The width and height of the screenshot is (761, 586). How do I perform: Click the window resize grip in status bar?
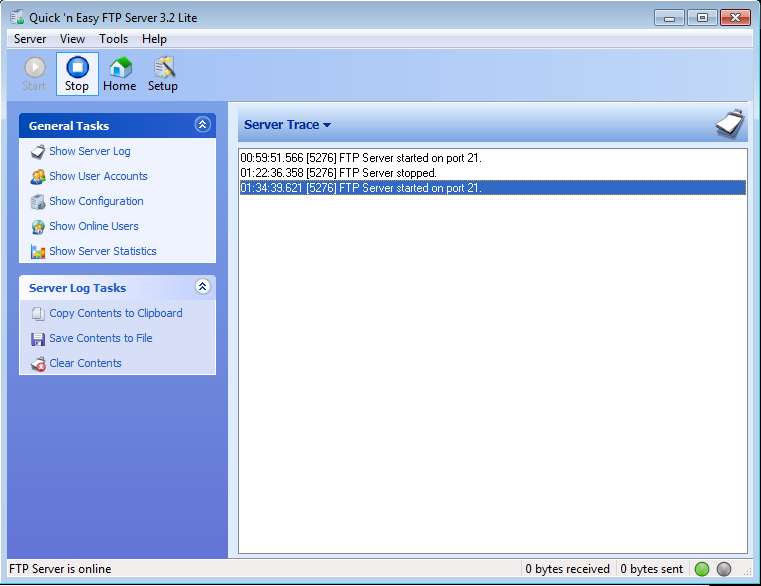tap(747, 571)
